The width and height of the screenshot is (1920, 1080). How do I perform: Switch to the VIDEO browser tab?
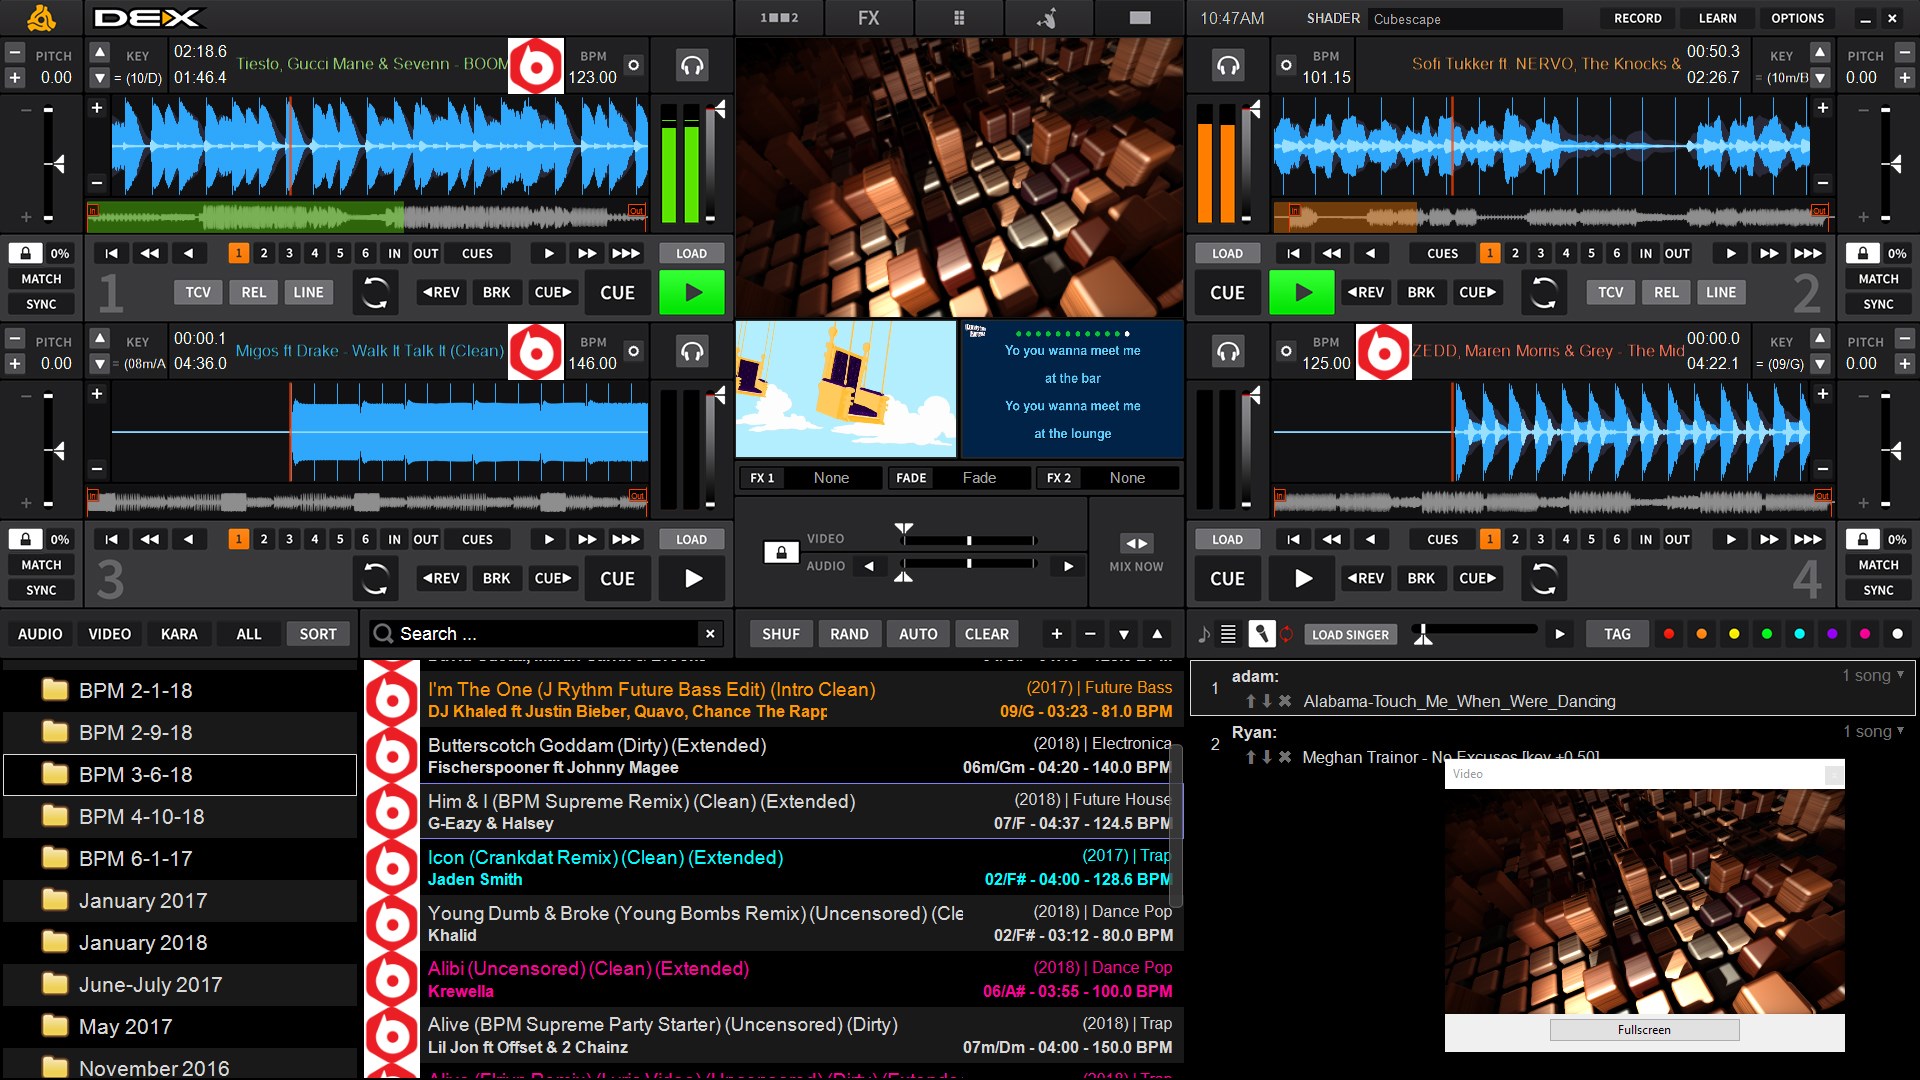109,633
